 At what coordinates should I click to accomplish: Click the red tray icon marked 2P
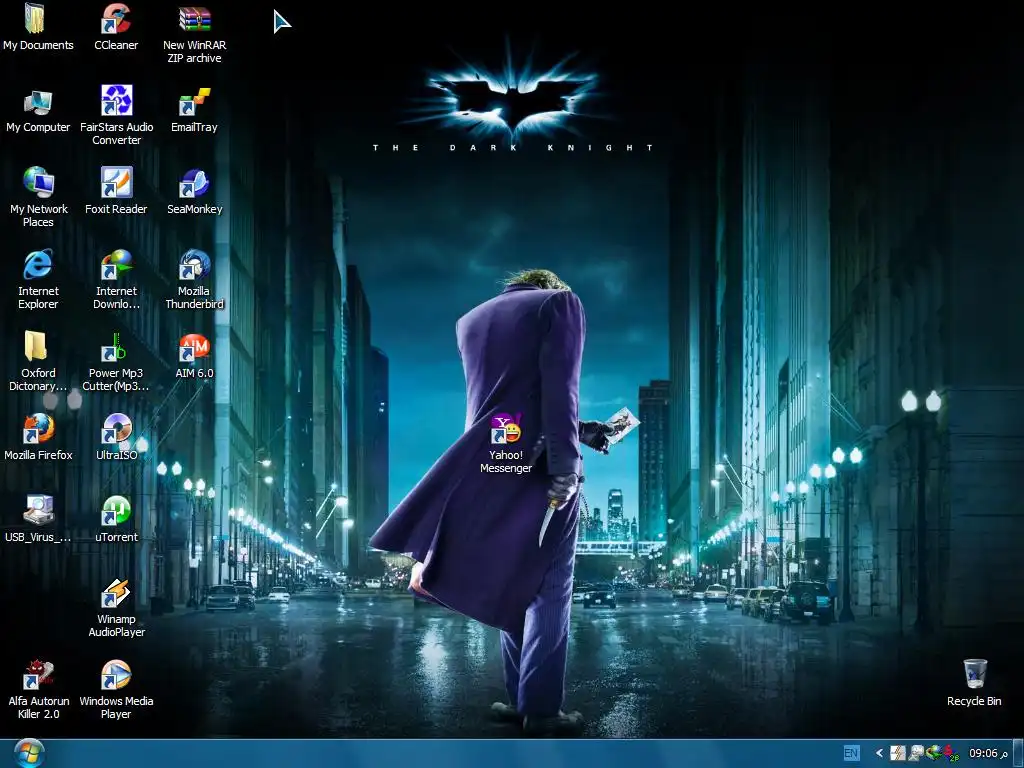click(x=951, y=754)
